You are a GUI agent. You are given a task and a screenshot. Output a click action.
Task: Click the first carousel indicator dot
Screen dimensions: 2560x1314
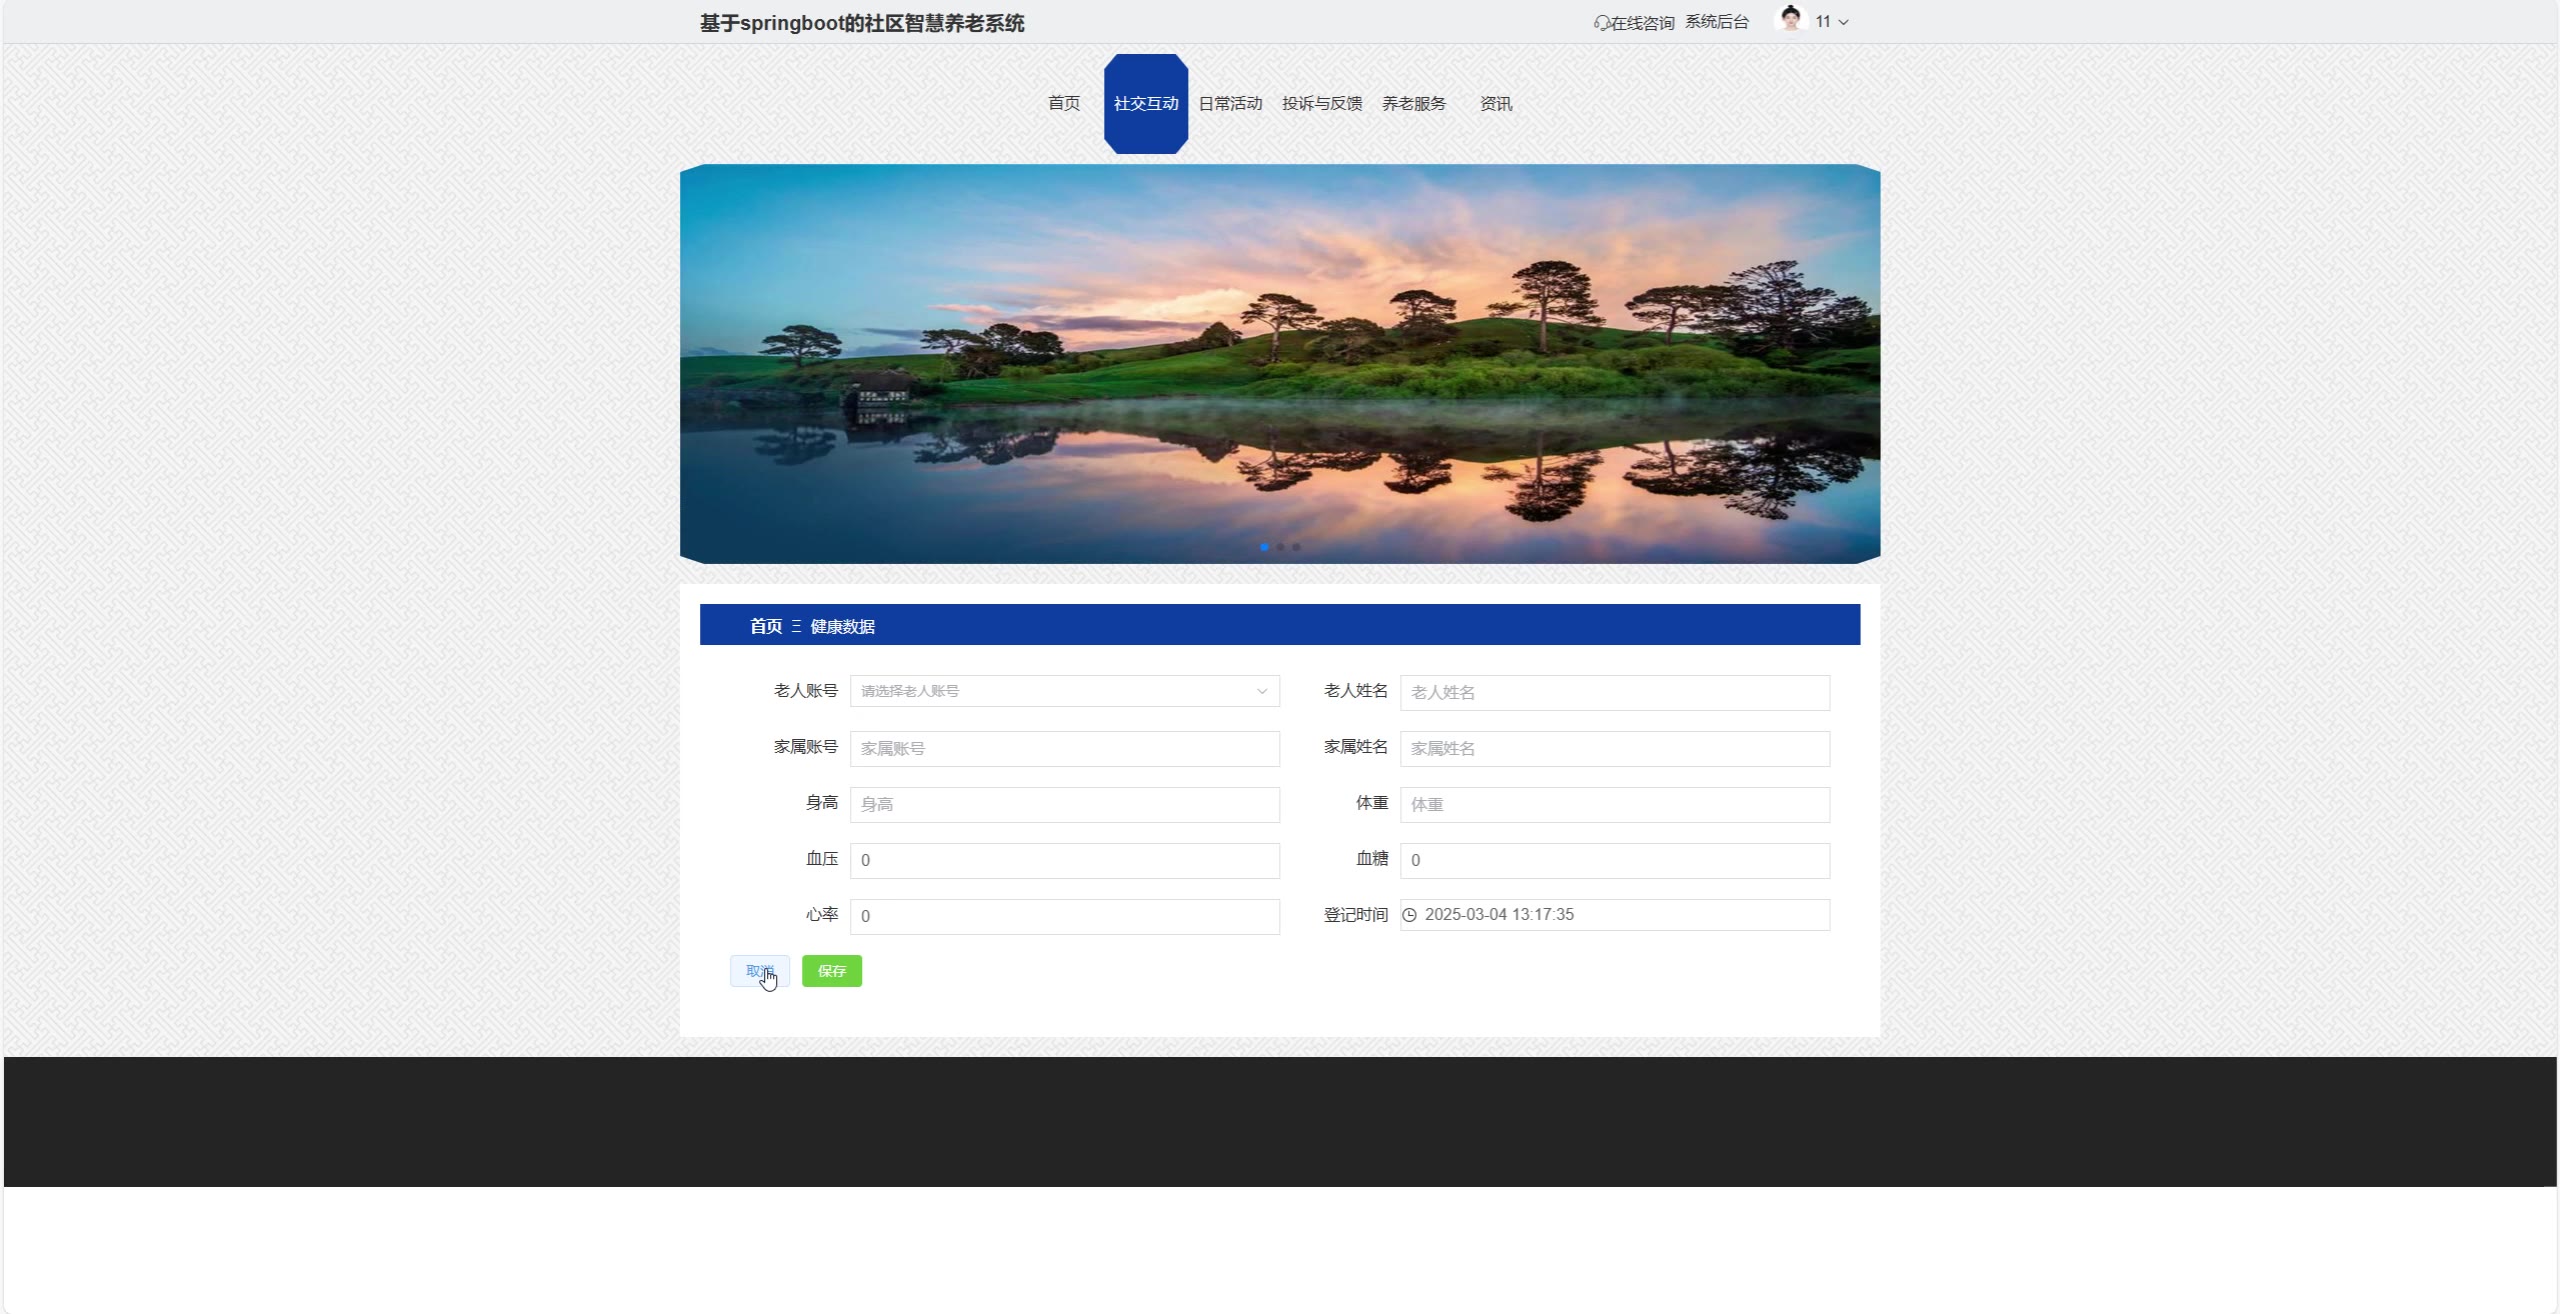(1264, 547)
